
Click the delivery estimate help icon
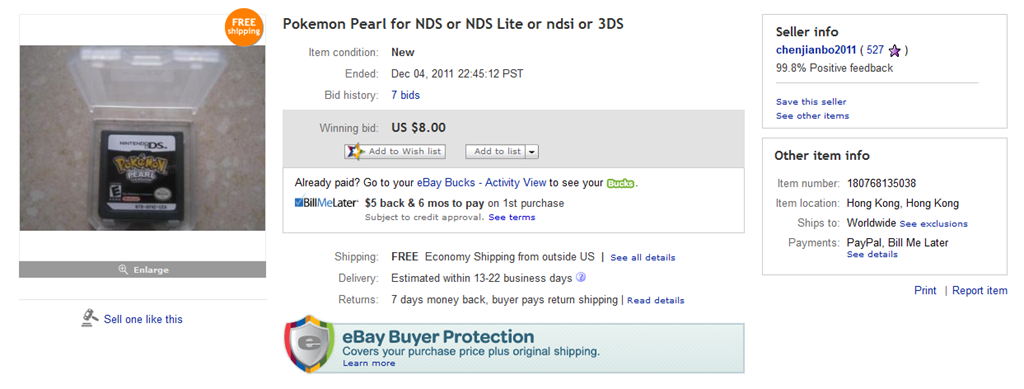click(x=581, y=277)
